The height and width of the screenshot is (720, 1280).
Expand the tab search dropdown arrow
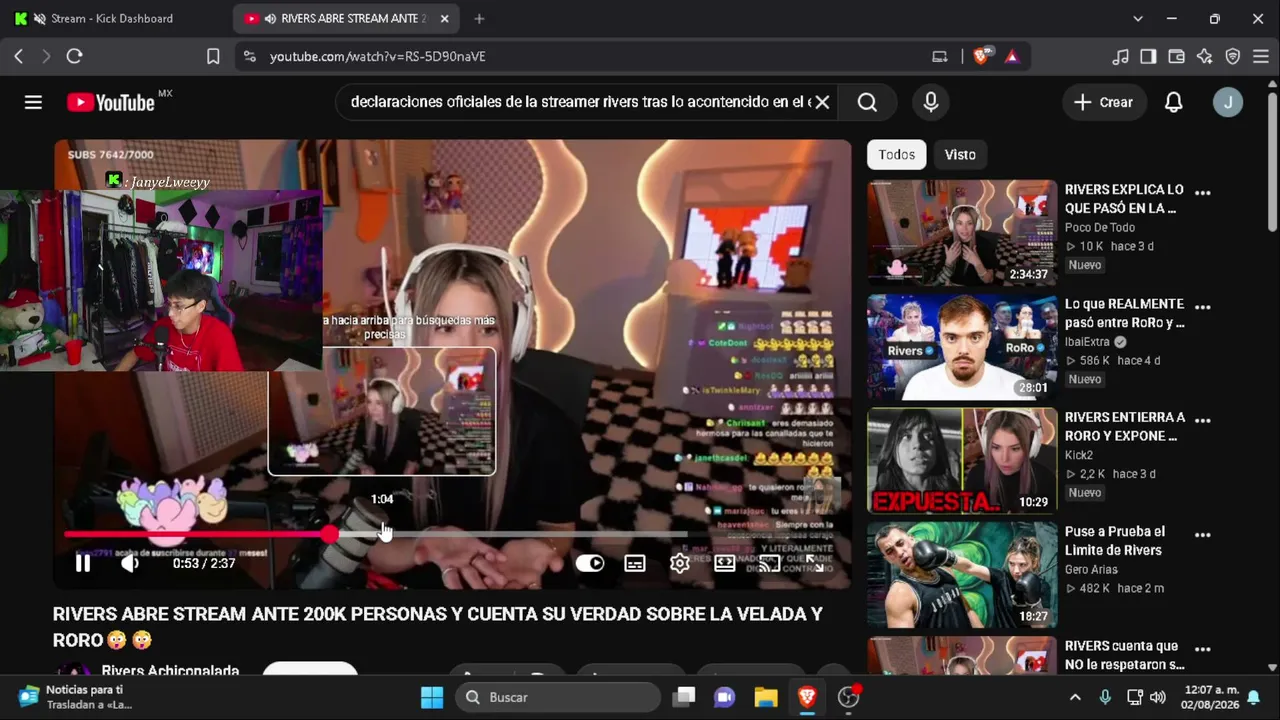[1138, 18]
